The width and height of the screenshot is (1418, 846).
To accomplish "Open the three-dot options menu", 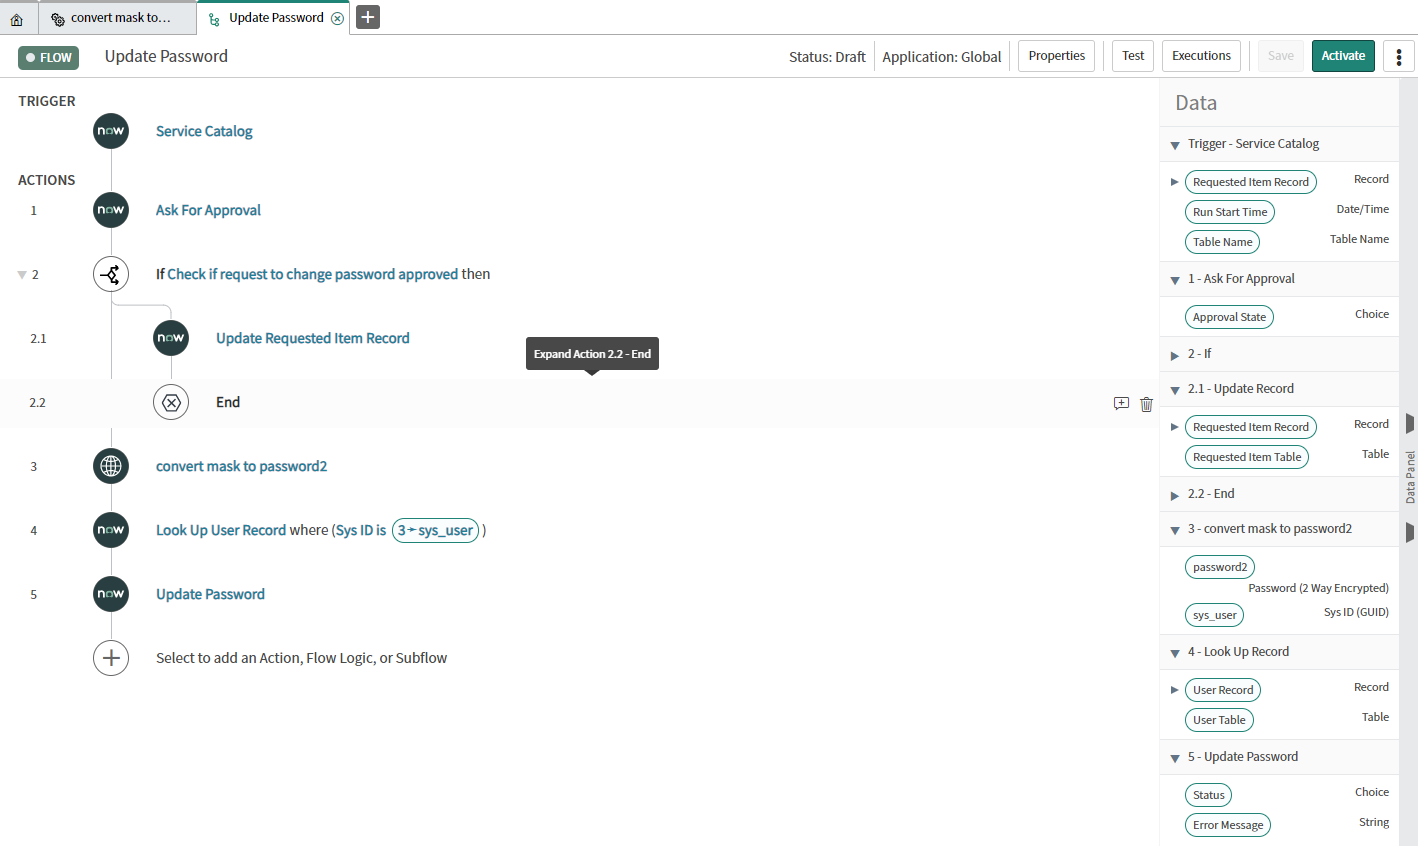I will coord(1398,56).
